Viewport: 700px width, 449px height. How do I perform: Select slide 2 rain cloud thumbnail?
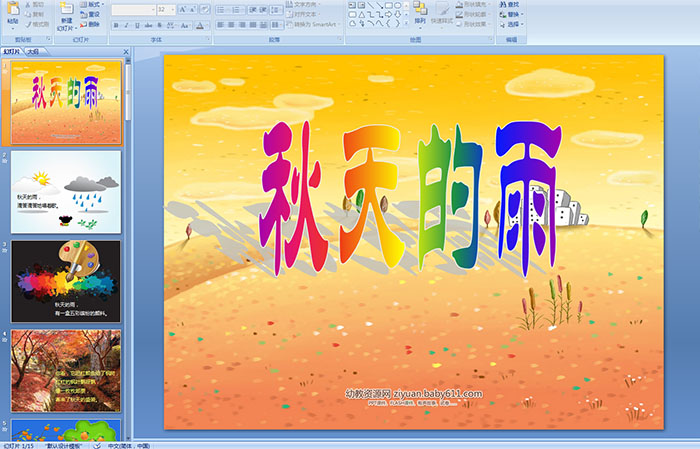(66, 192)
